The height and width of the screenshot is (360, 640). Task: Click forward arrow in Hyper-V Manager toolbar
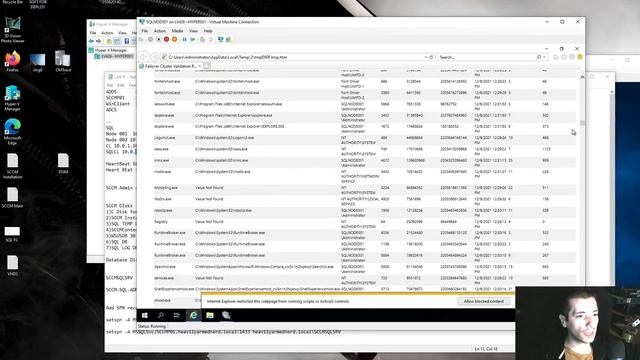coord(98,41)
